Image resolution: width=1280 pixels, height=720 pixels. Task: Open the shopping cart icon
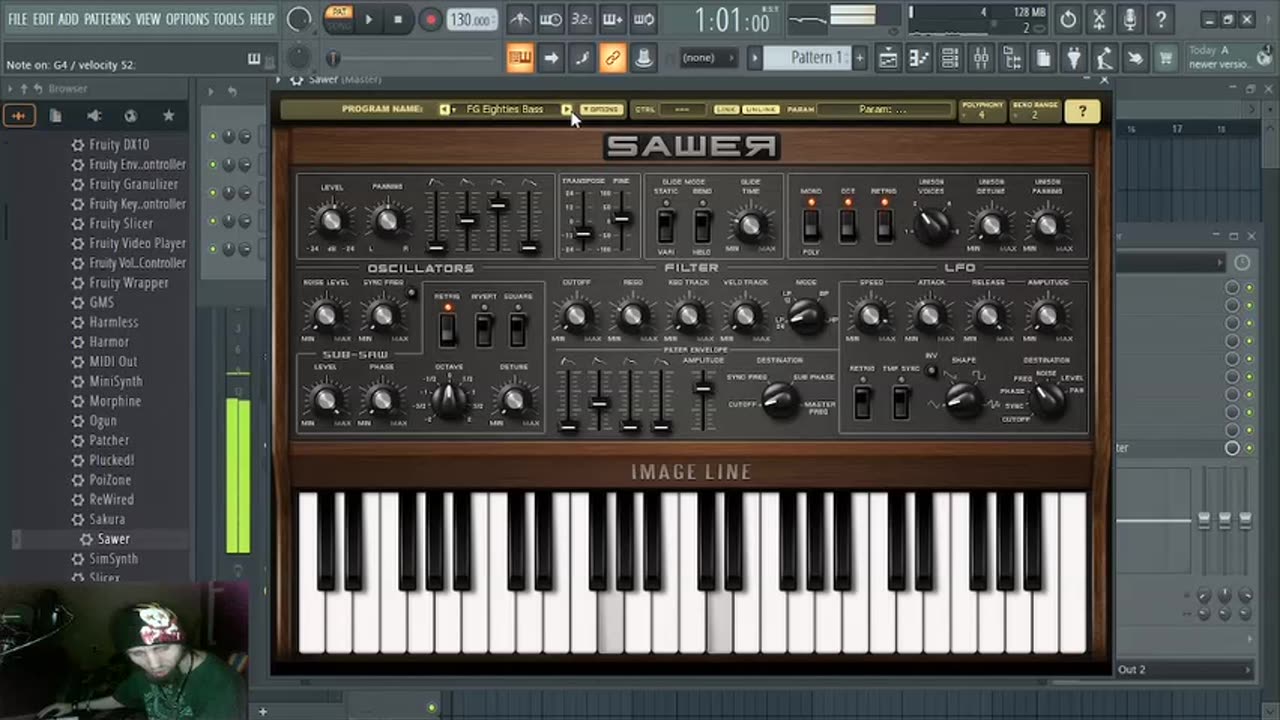pyautogui.click(x=1166, y=59)
